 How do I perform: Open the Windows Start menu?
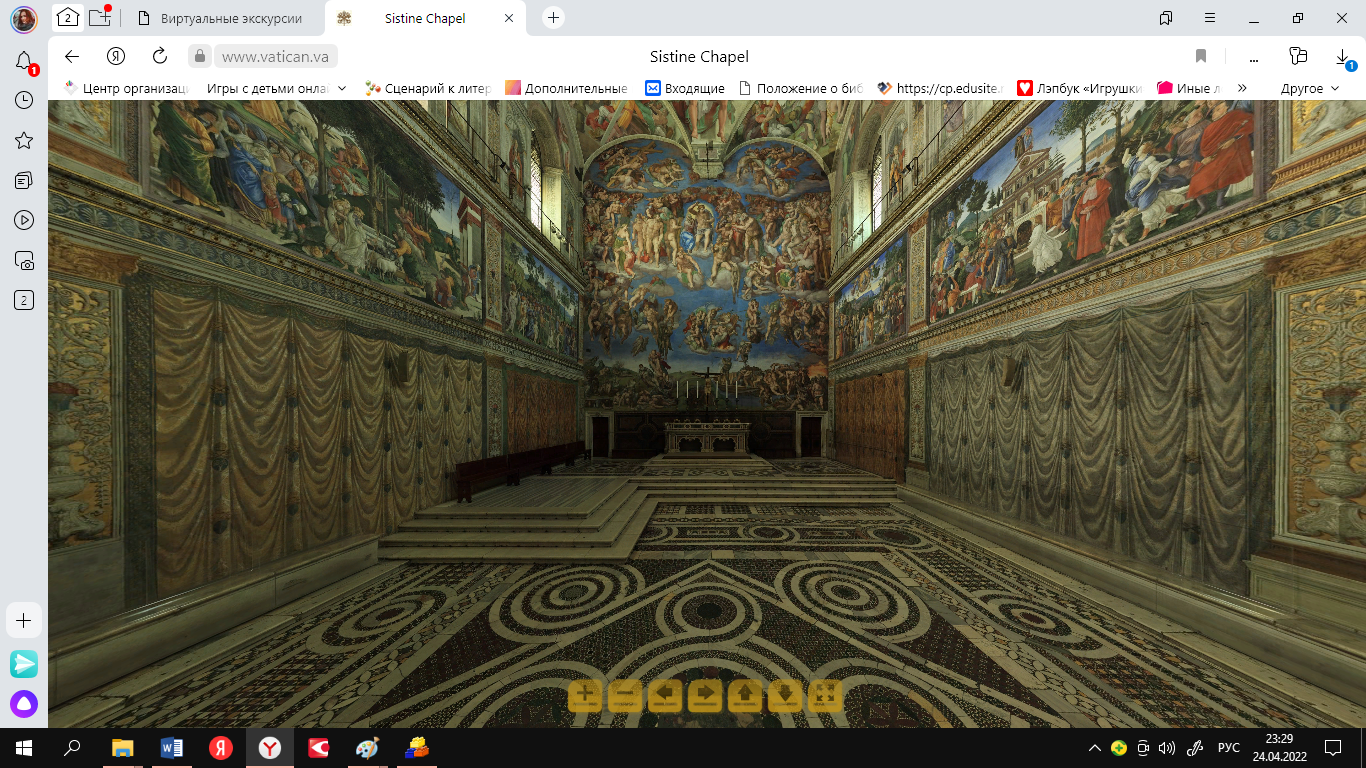coord(23,747)
